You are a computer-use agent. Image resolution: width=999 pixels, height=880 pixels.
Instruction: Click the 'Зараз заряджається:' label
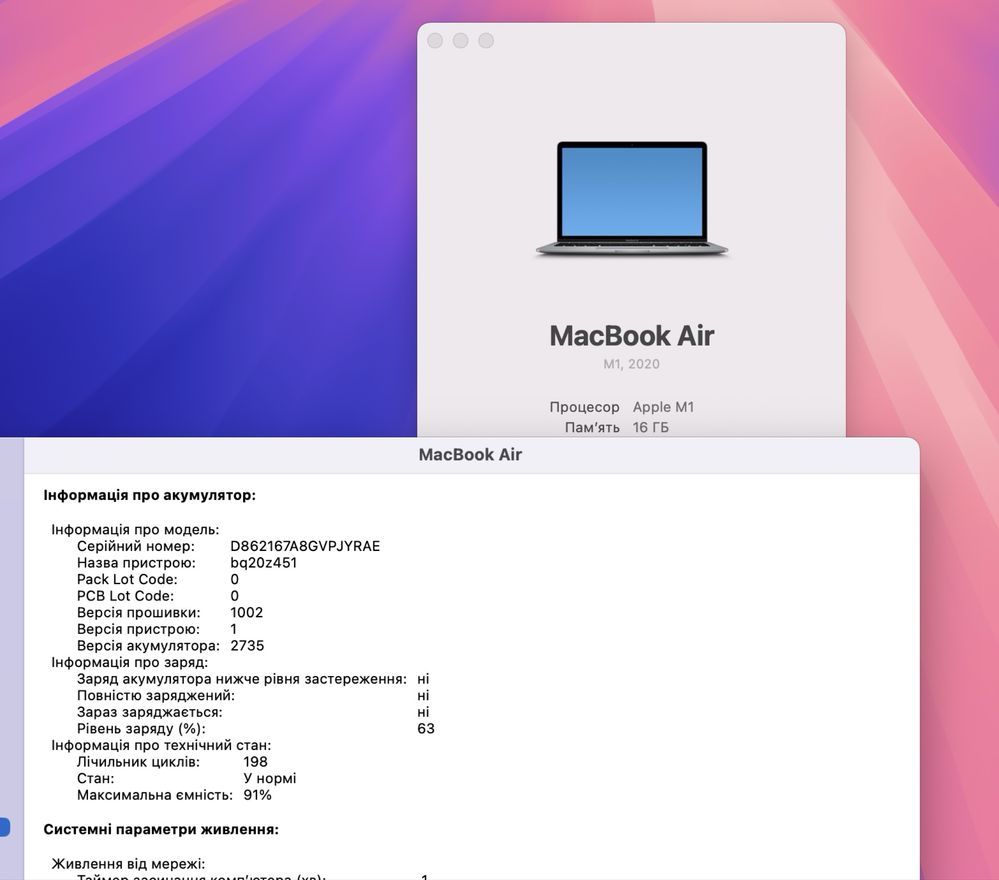(150, 712)
